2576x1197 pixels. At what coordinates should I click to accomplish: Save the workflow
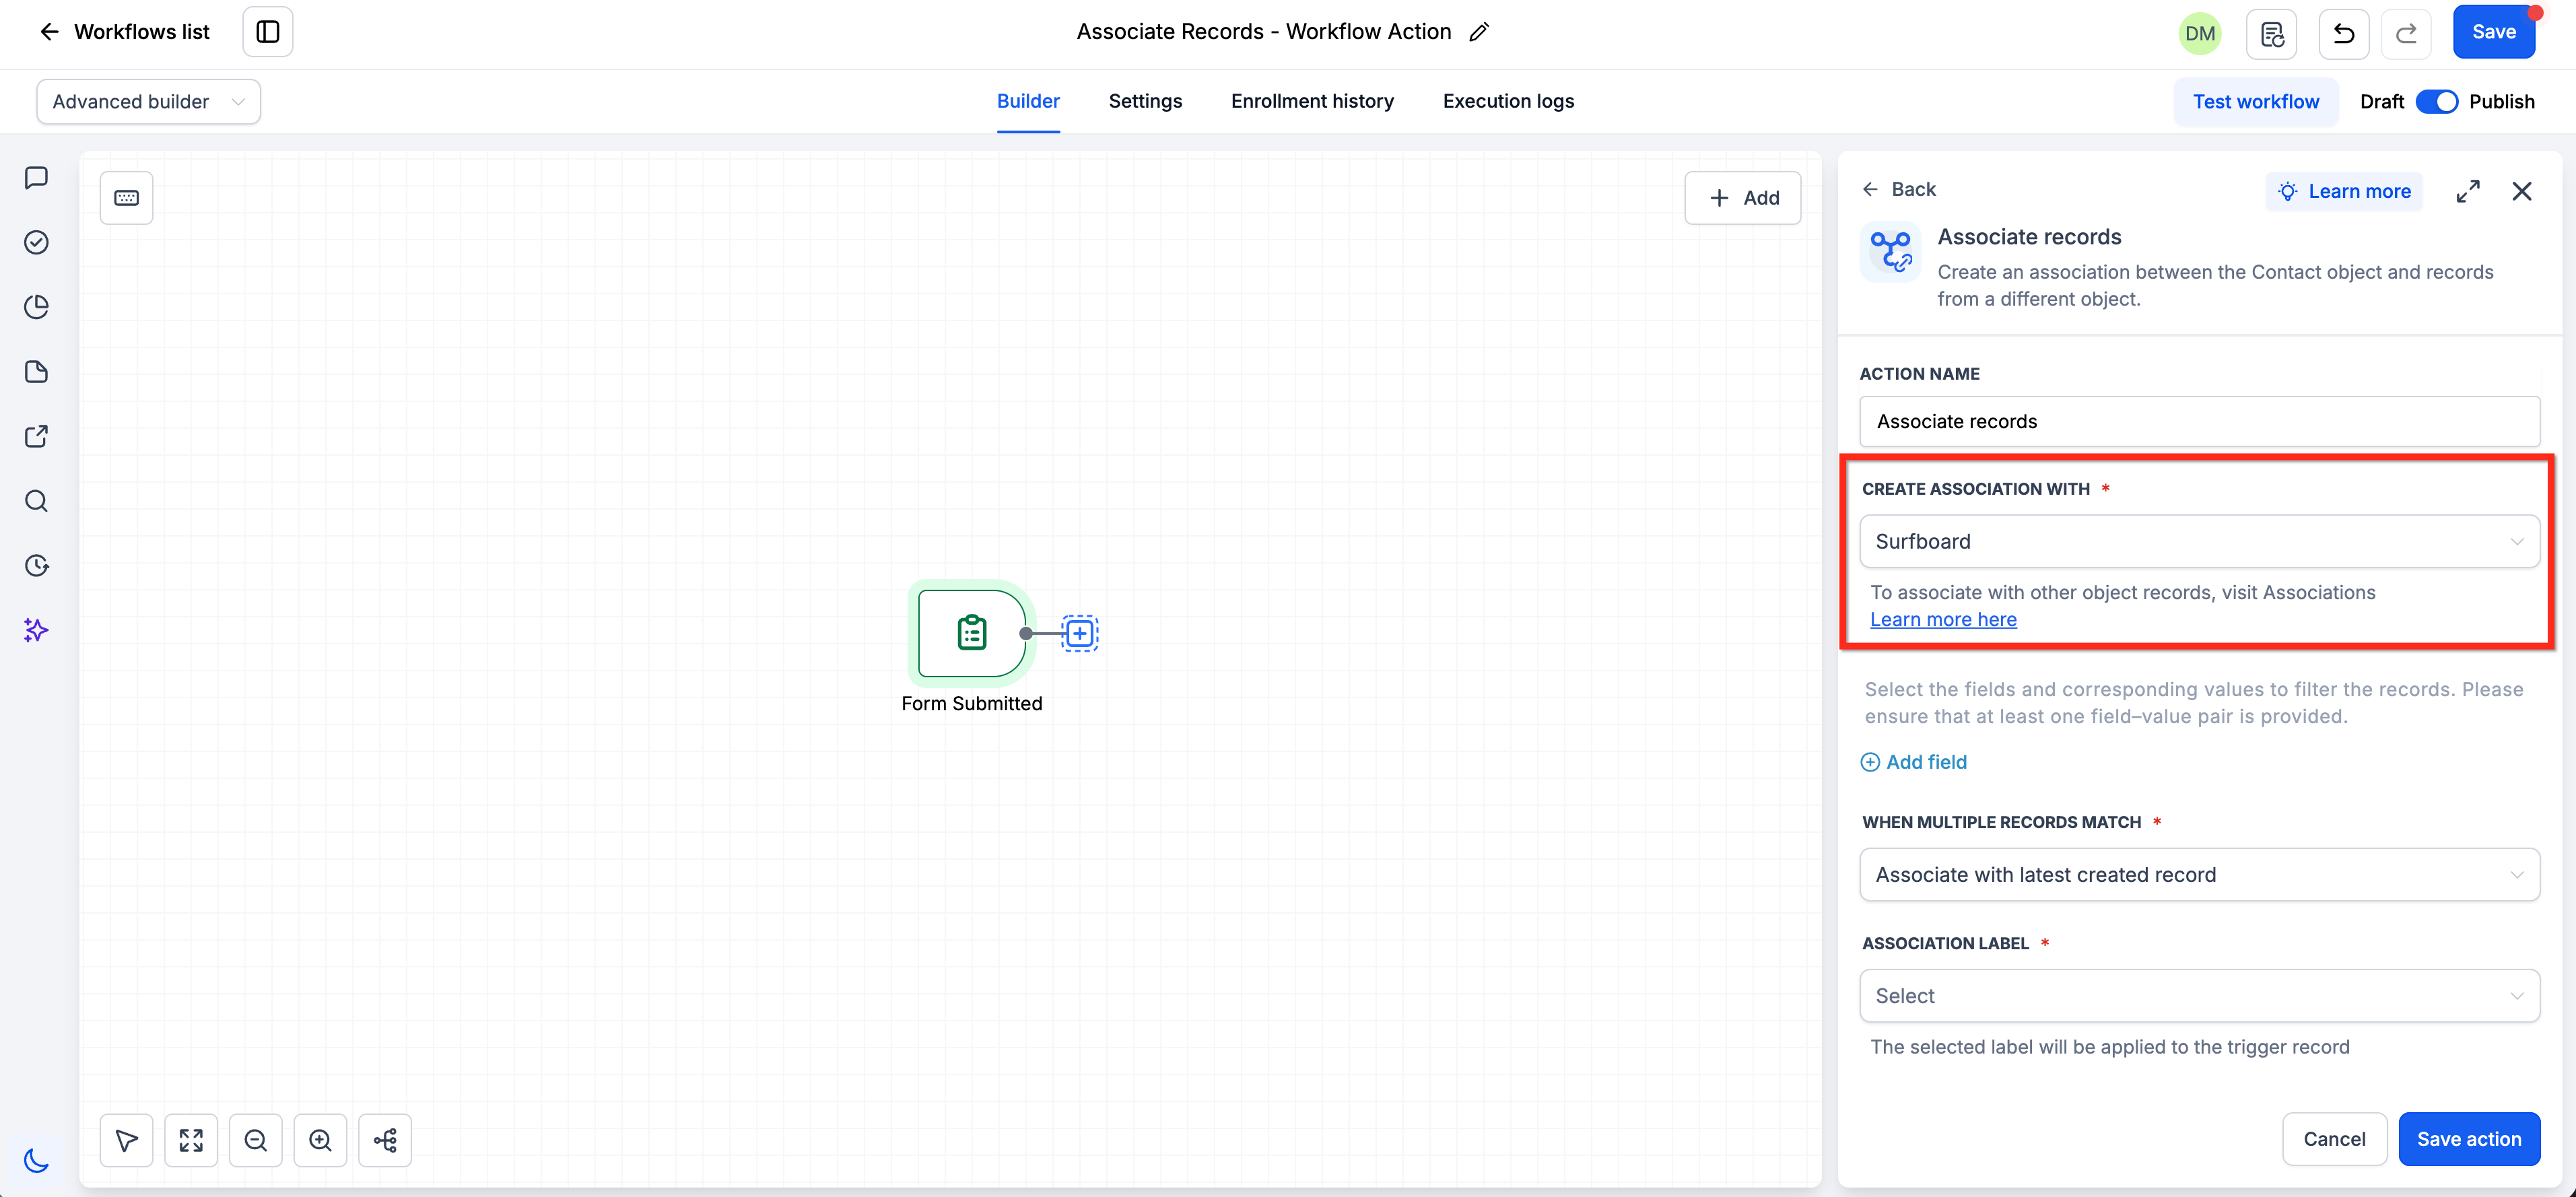click(2494, 32)
